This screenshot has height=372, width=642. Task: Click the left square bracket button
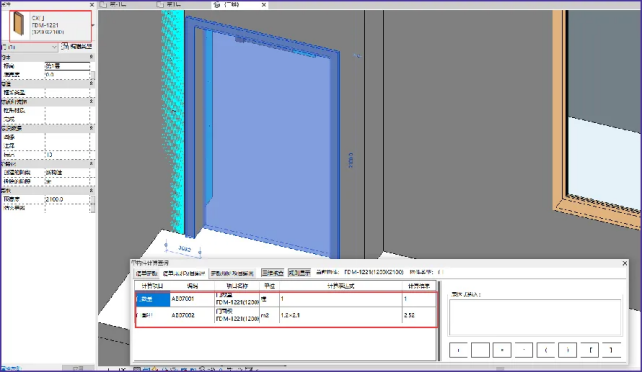click(x=590, y=350)
